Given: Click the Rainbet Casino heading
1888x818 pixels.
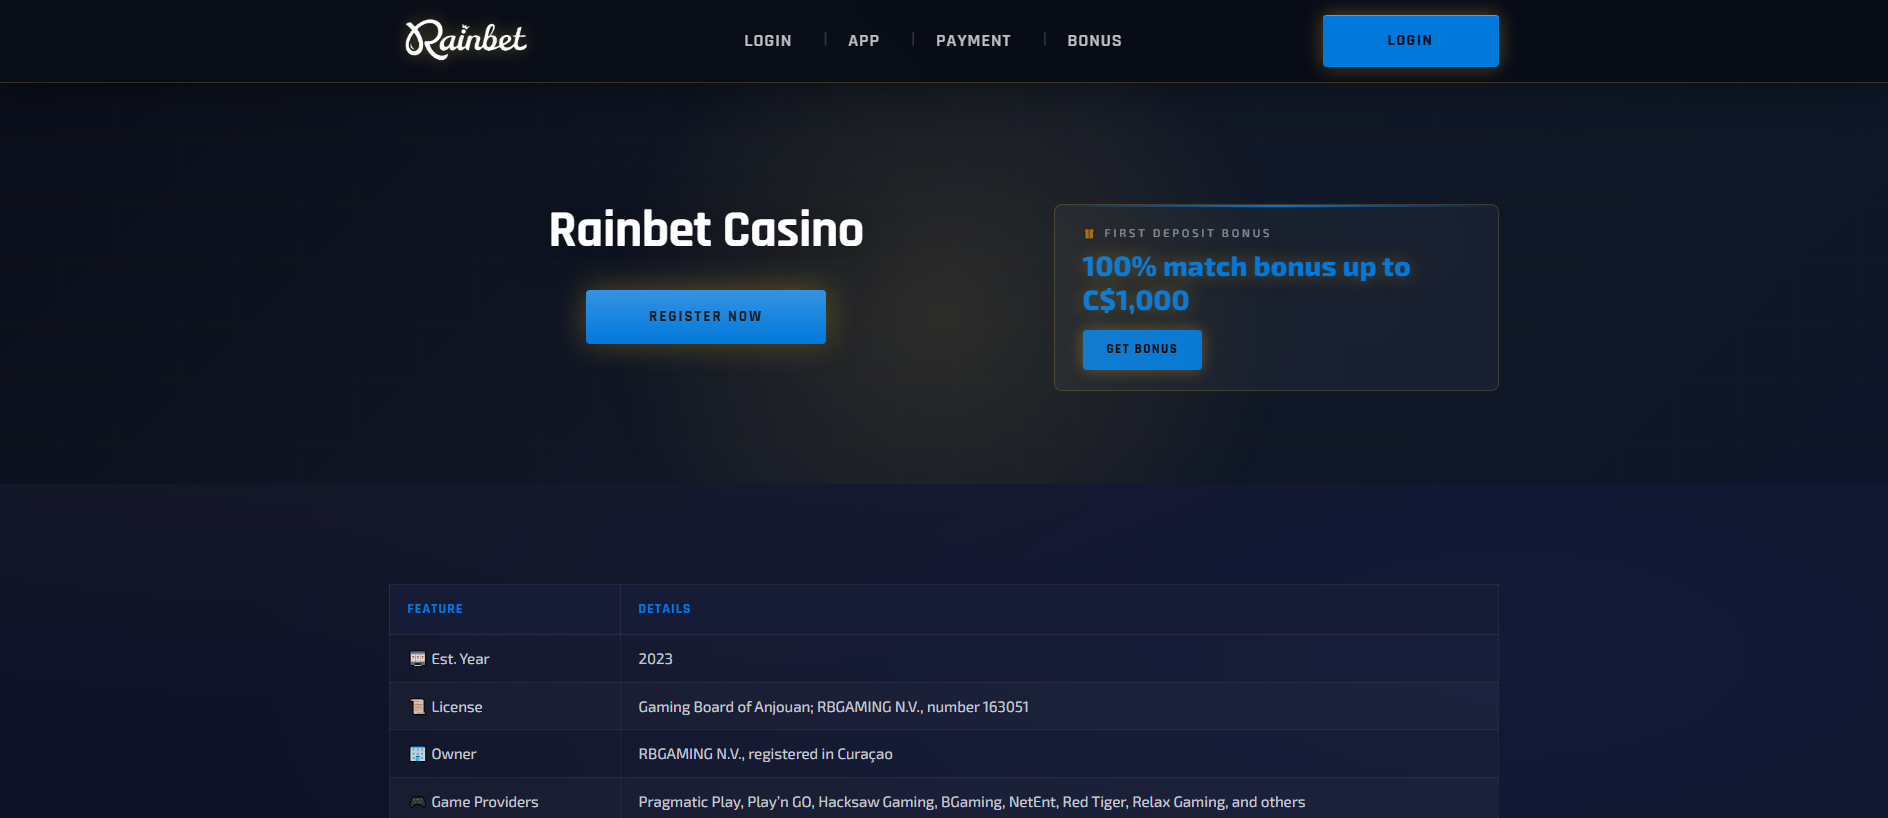Looking at the screenshot, I should 706,230.
